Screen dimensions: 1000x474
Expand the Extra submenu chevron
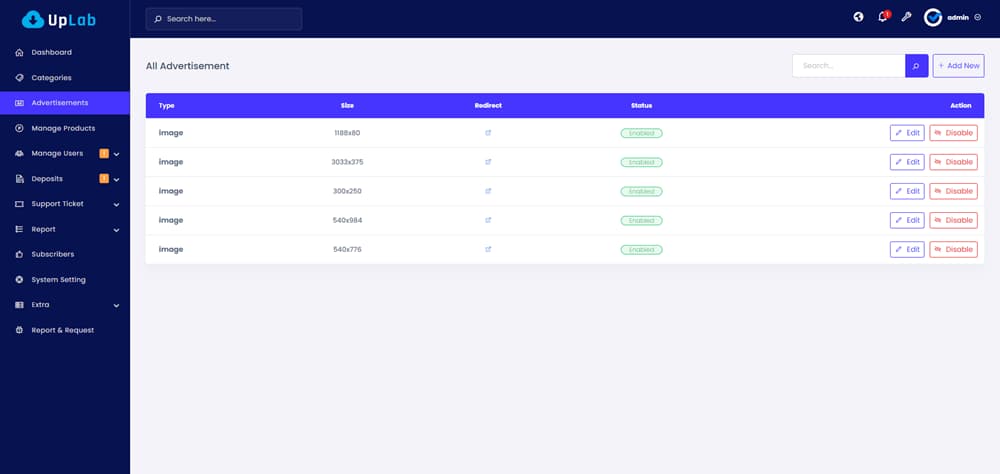(x=117, y=306)
